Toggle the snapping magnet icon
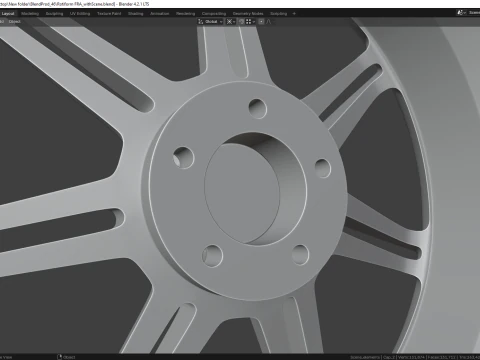The height and width of the screenshot is (360, 480). pyautogui.click(x=242, y=22)
